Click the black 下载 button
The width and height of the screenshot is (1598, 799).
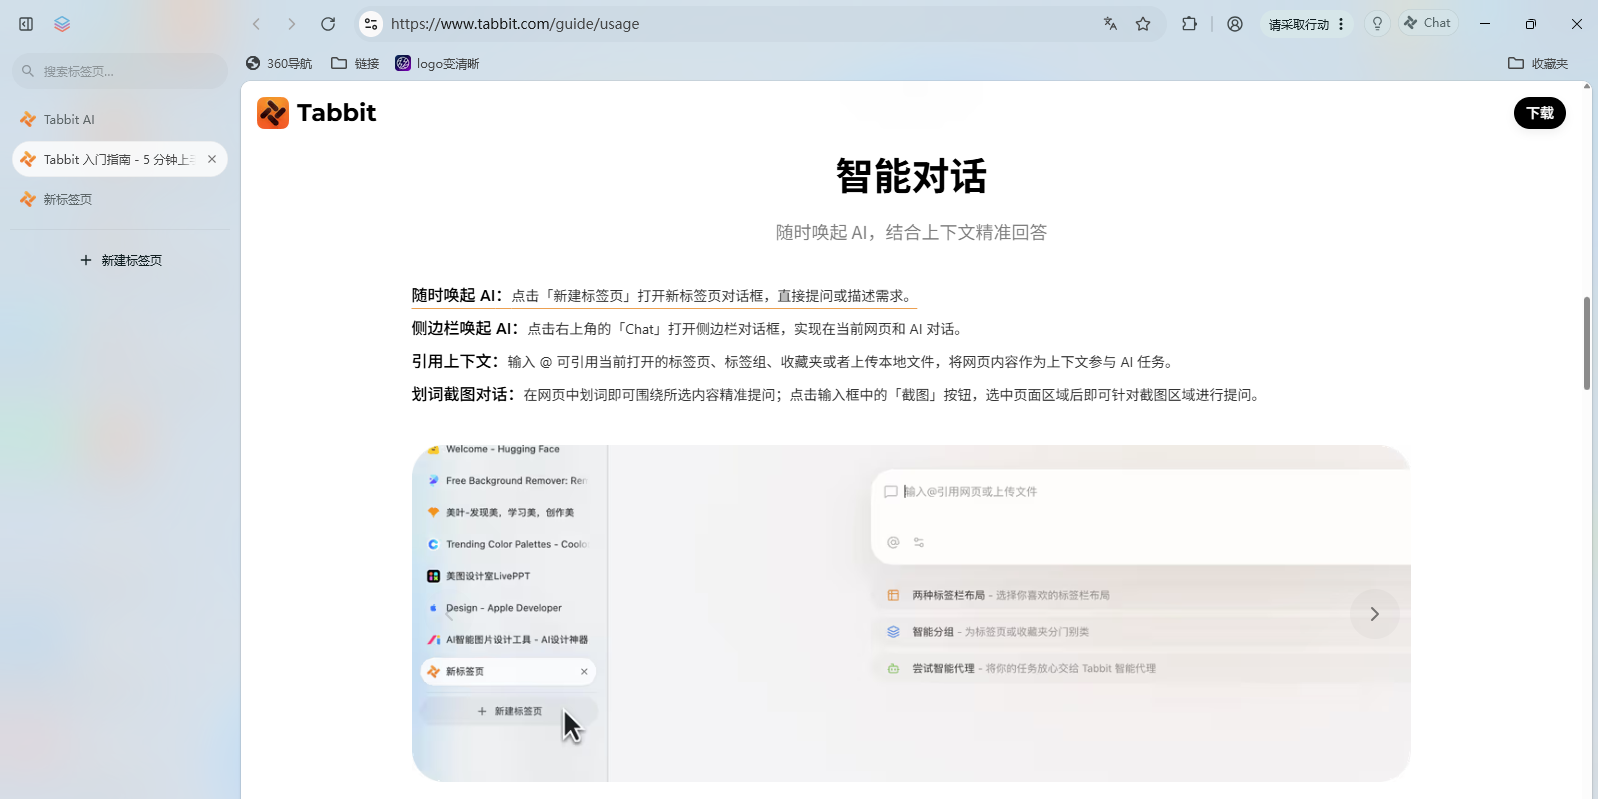(x=1540, y=113)
